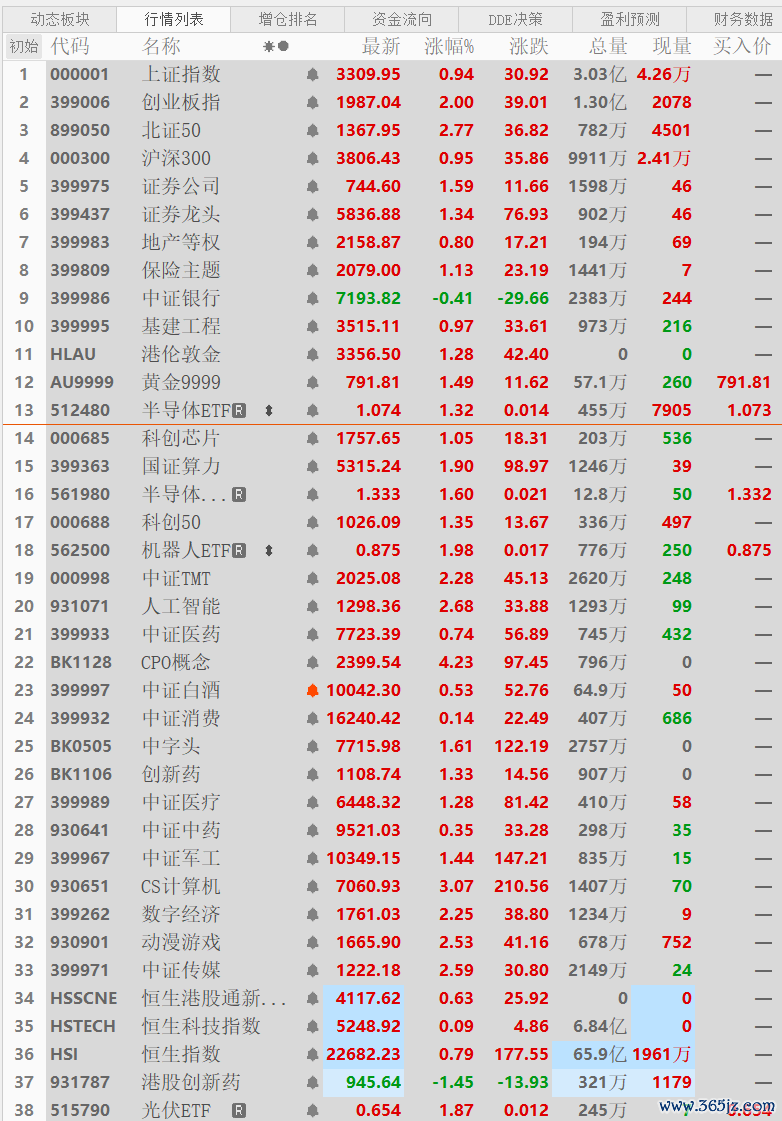The width and height of the screenshot is (782, 1121).
Task: Click price 22682.23 for 恒生指数
Action: click(363, 1055)
